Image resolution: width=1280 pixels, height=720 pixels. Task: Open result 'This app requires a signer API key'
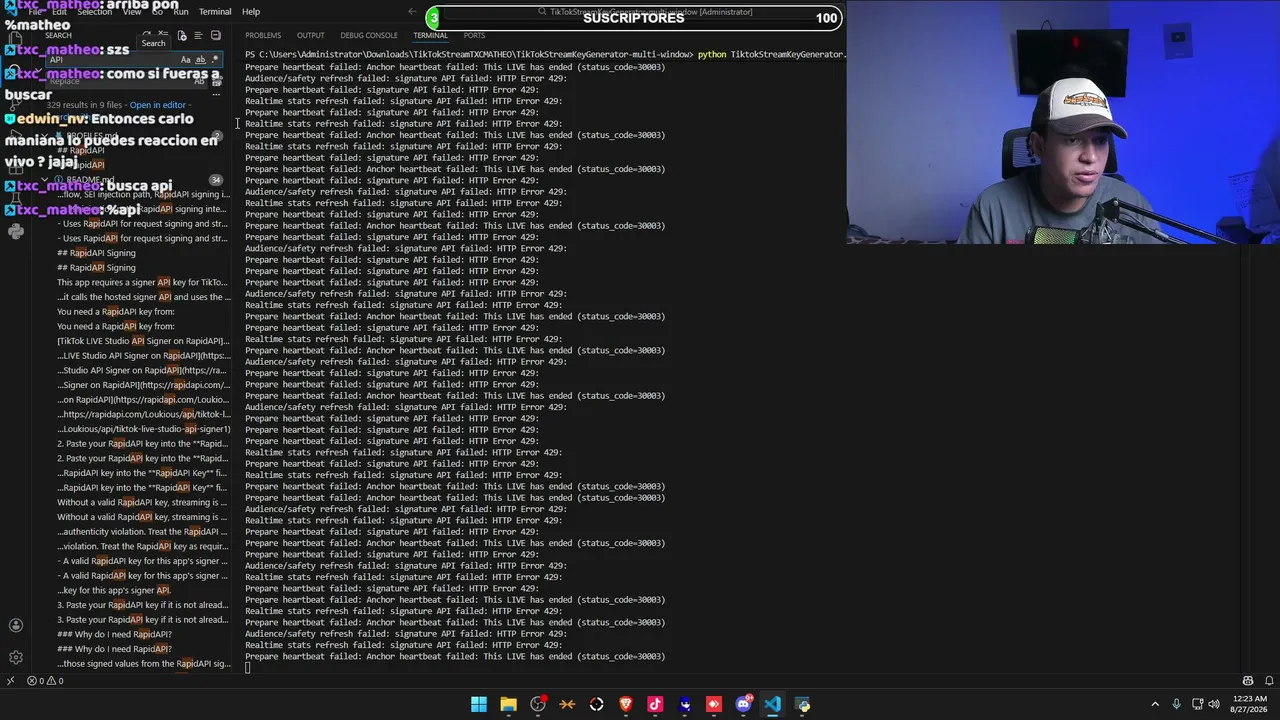click(142, 282)
